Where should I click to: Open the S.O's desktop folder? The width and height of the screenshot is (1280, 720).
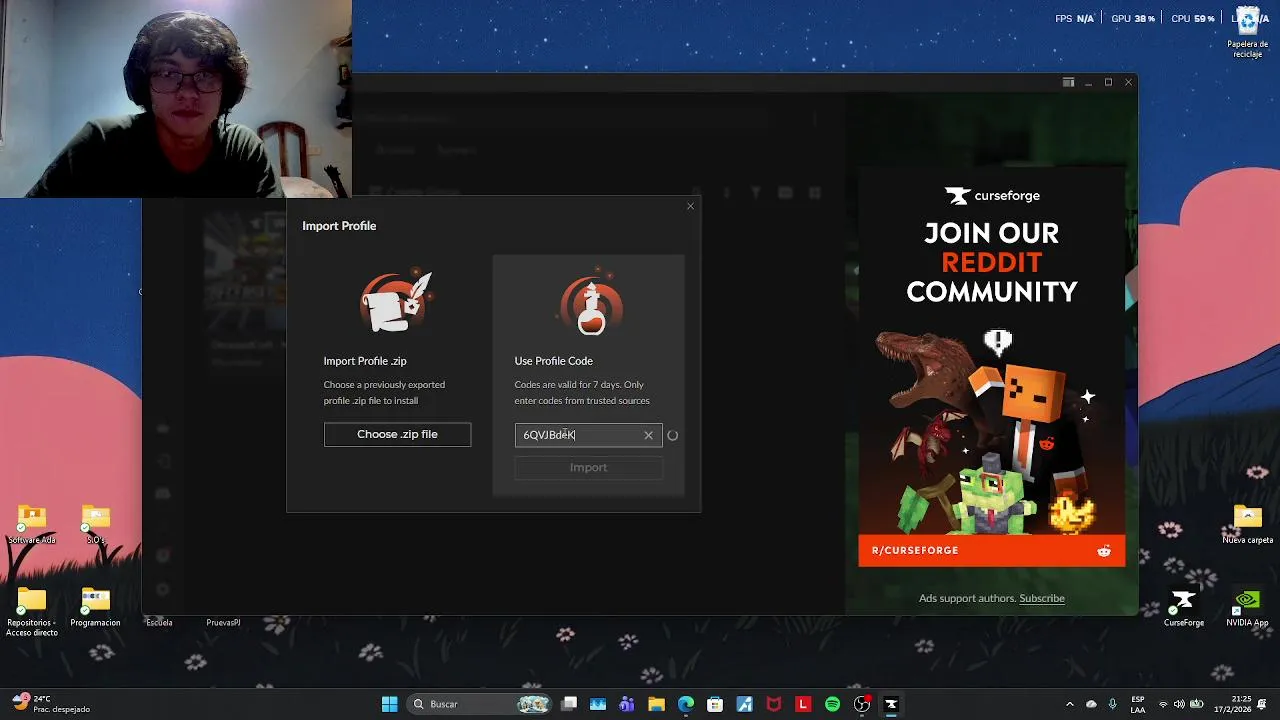tap(96, 524)
